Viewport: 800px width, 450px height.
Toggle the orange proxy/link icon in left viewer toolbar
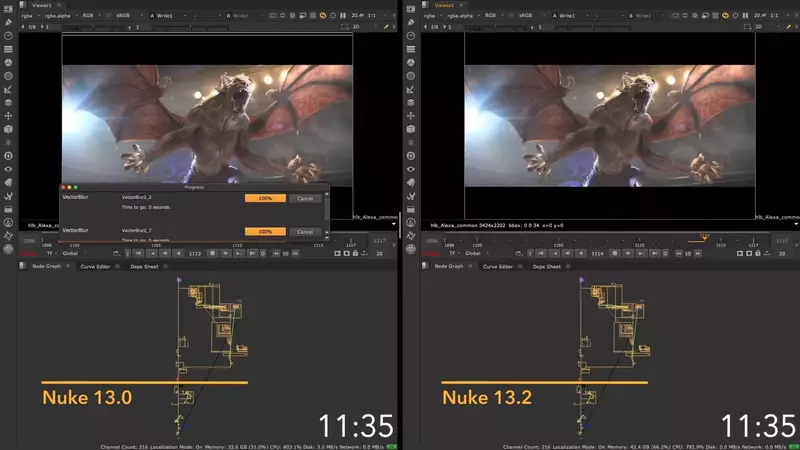[x=323, y=16]
